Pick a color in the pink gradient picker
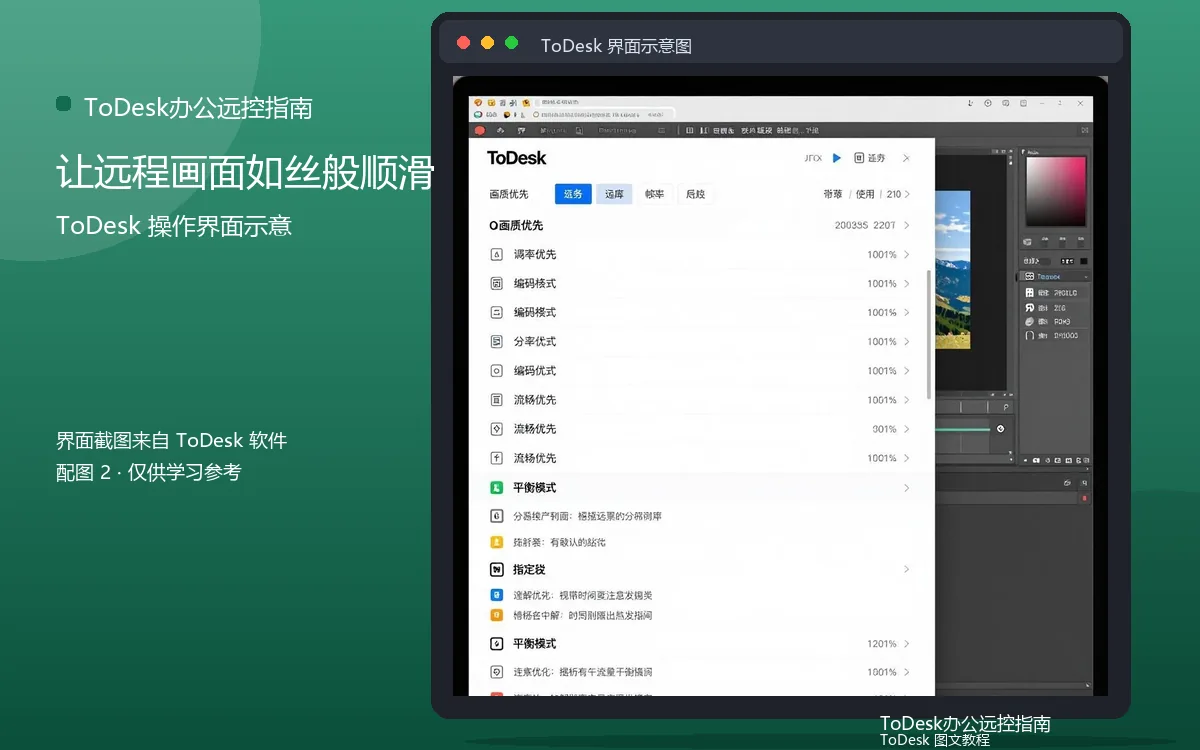The width and height of the screenshot is (1200, 750). click(1056, 192)
